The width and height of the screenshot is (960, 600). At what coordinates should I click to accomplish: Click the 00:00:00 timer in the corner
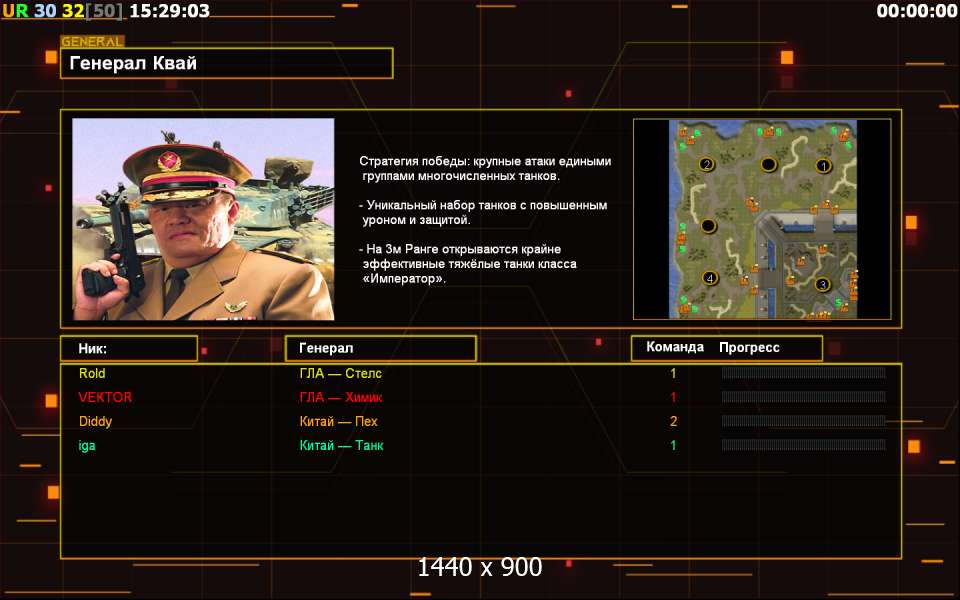(x=917, y=10)
